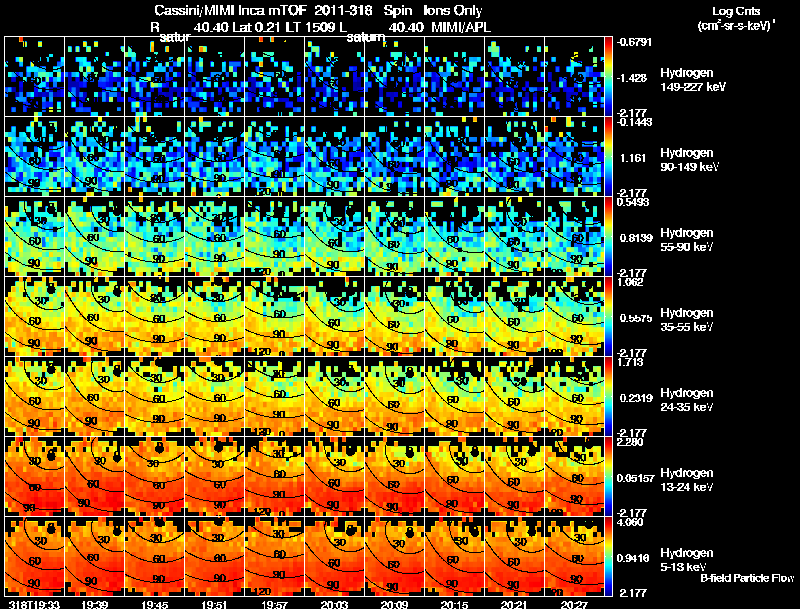Click the Hydrogen 24-35 keV color bar
The image size is (800, 609).
click(x=610, y=397)
